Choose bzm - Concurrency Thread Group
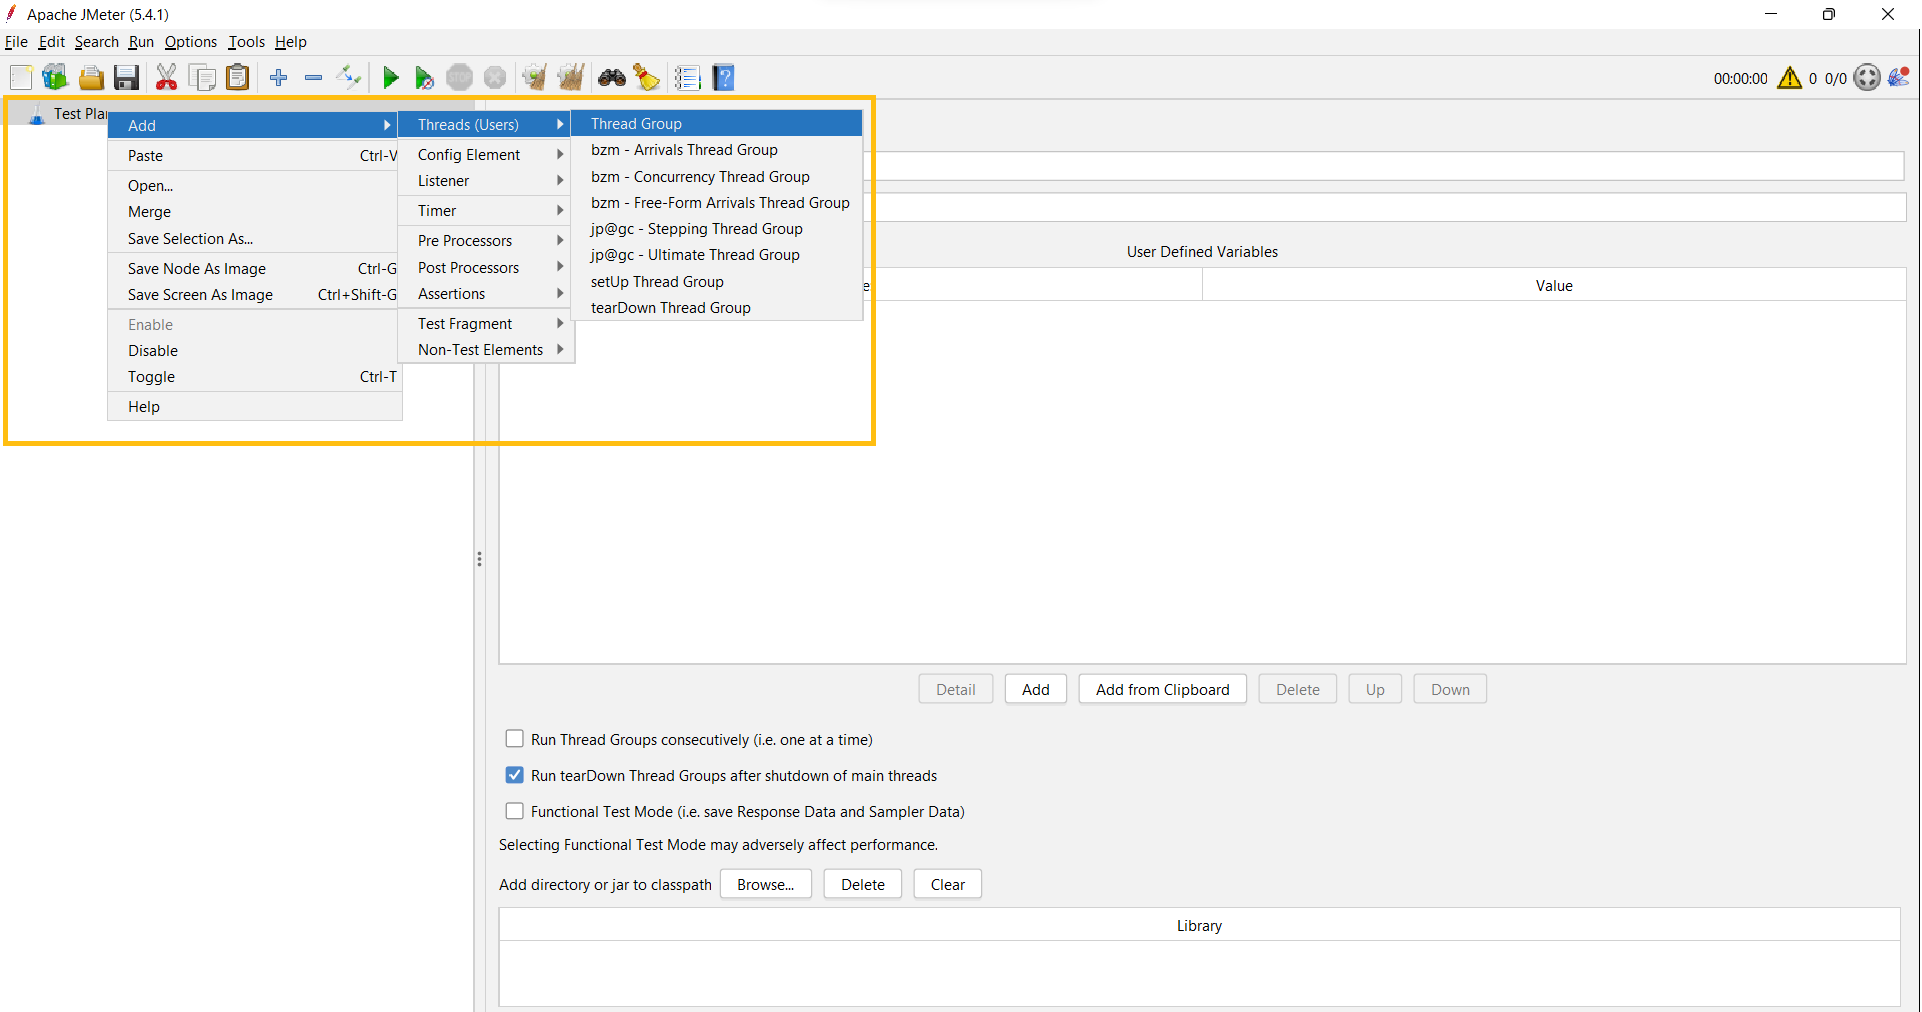The height and width of the screenshot is (1012, 1922). tap(716, 176)
